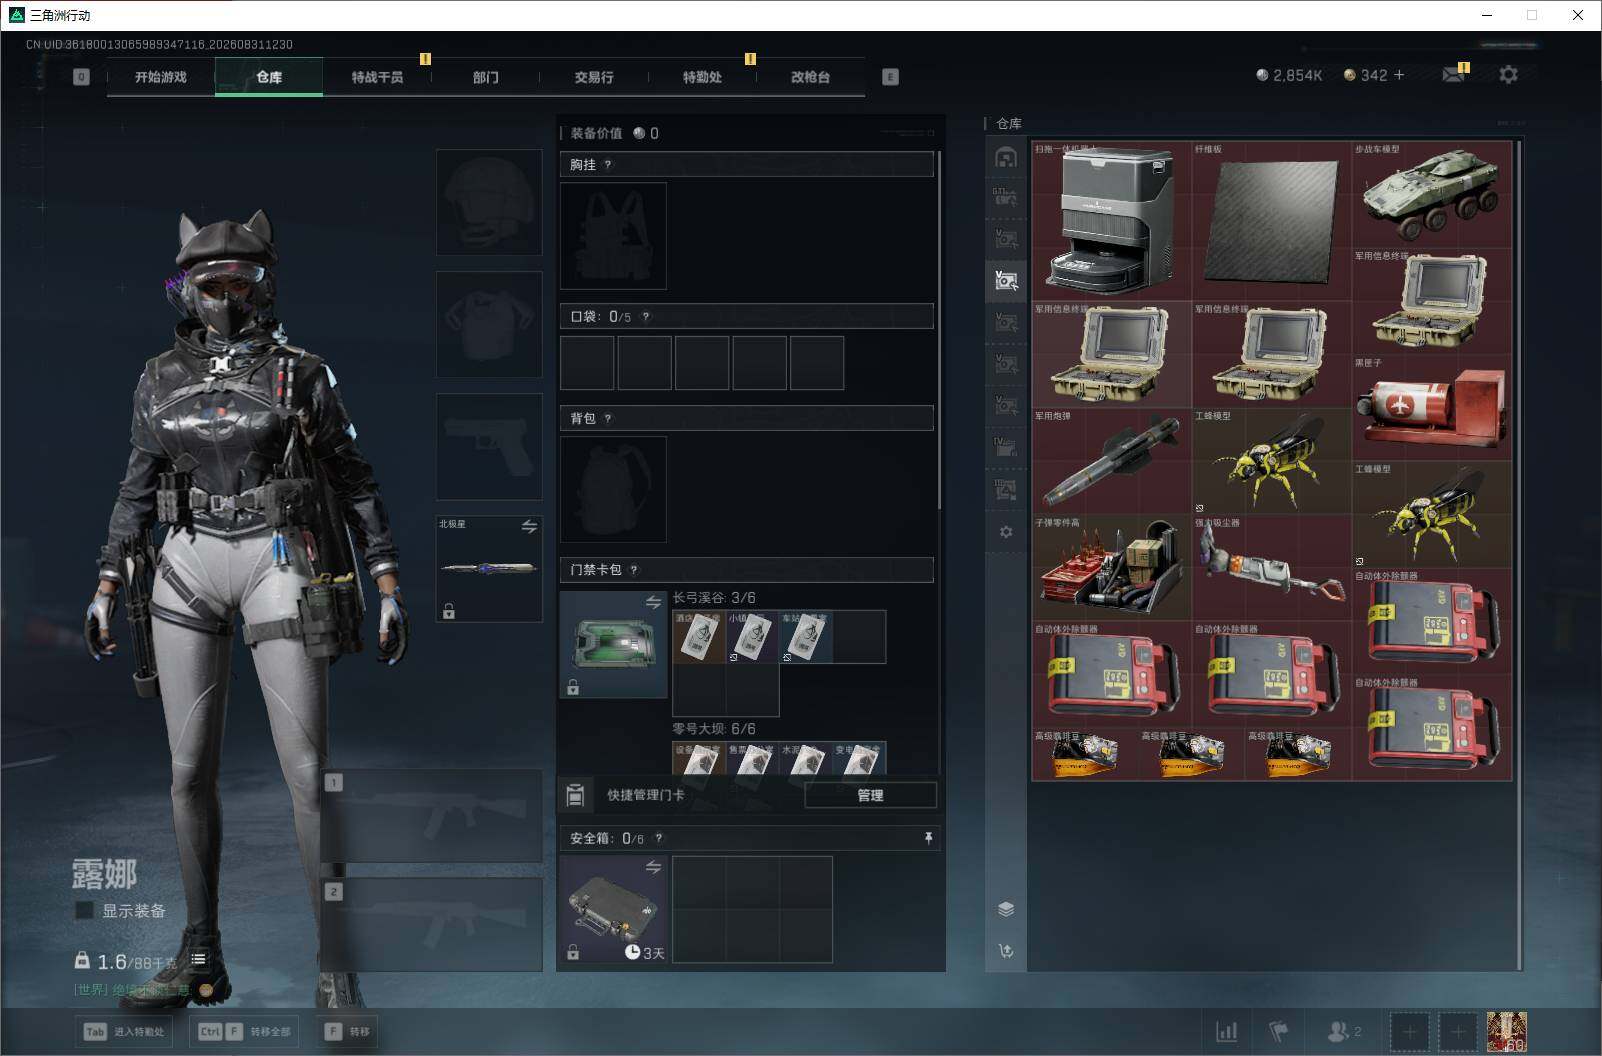Click the 长弓溪谷: 3/6 label
Image resolution: width=1602 pixels, height=1056 pixels.
(714, 598)
